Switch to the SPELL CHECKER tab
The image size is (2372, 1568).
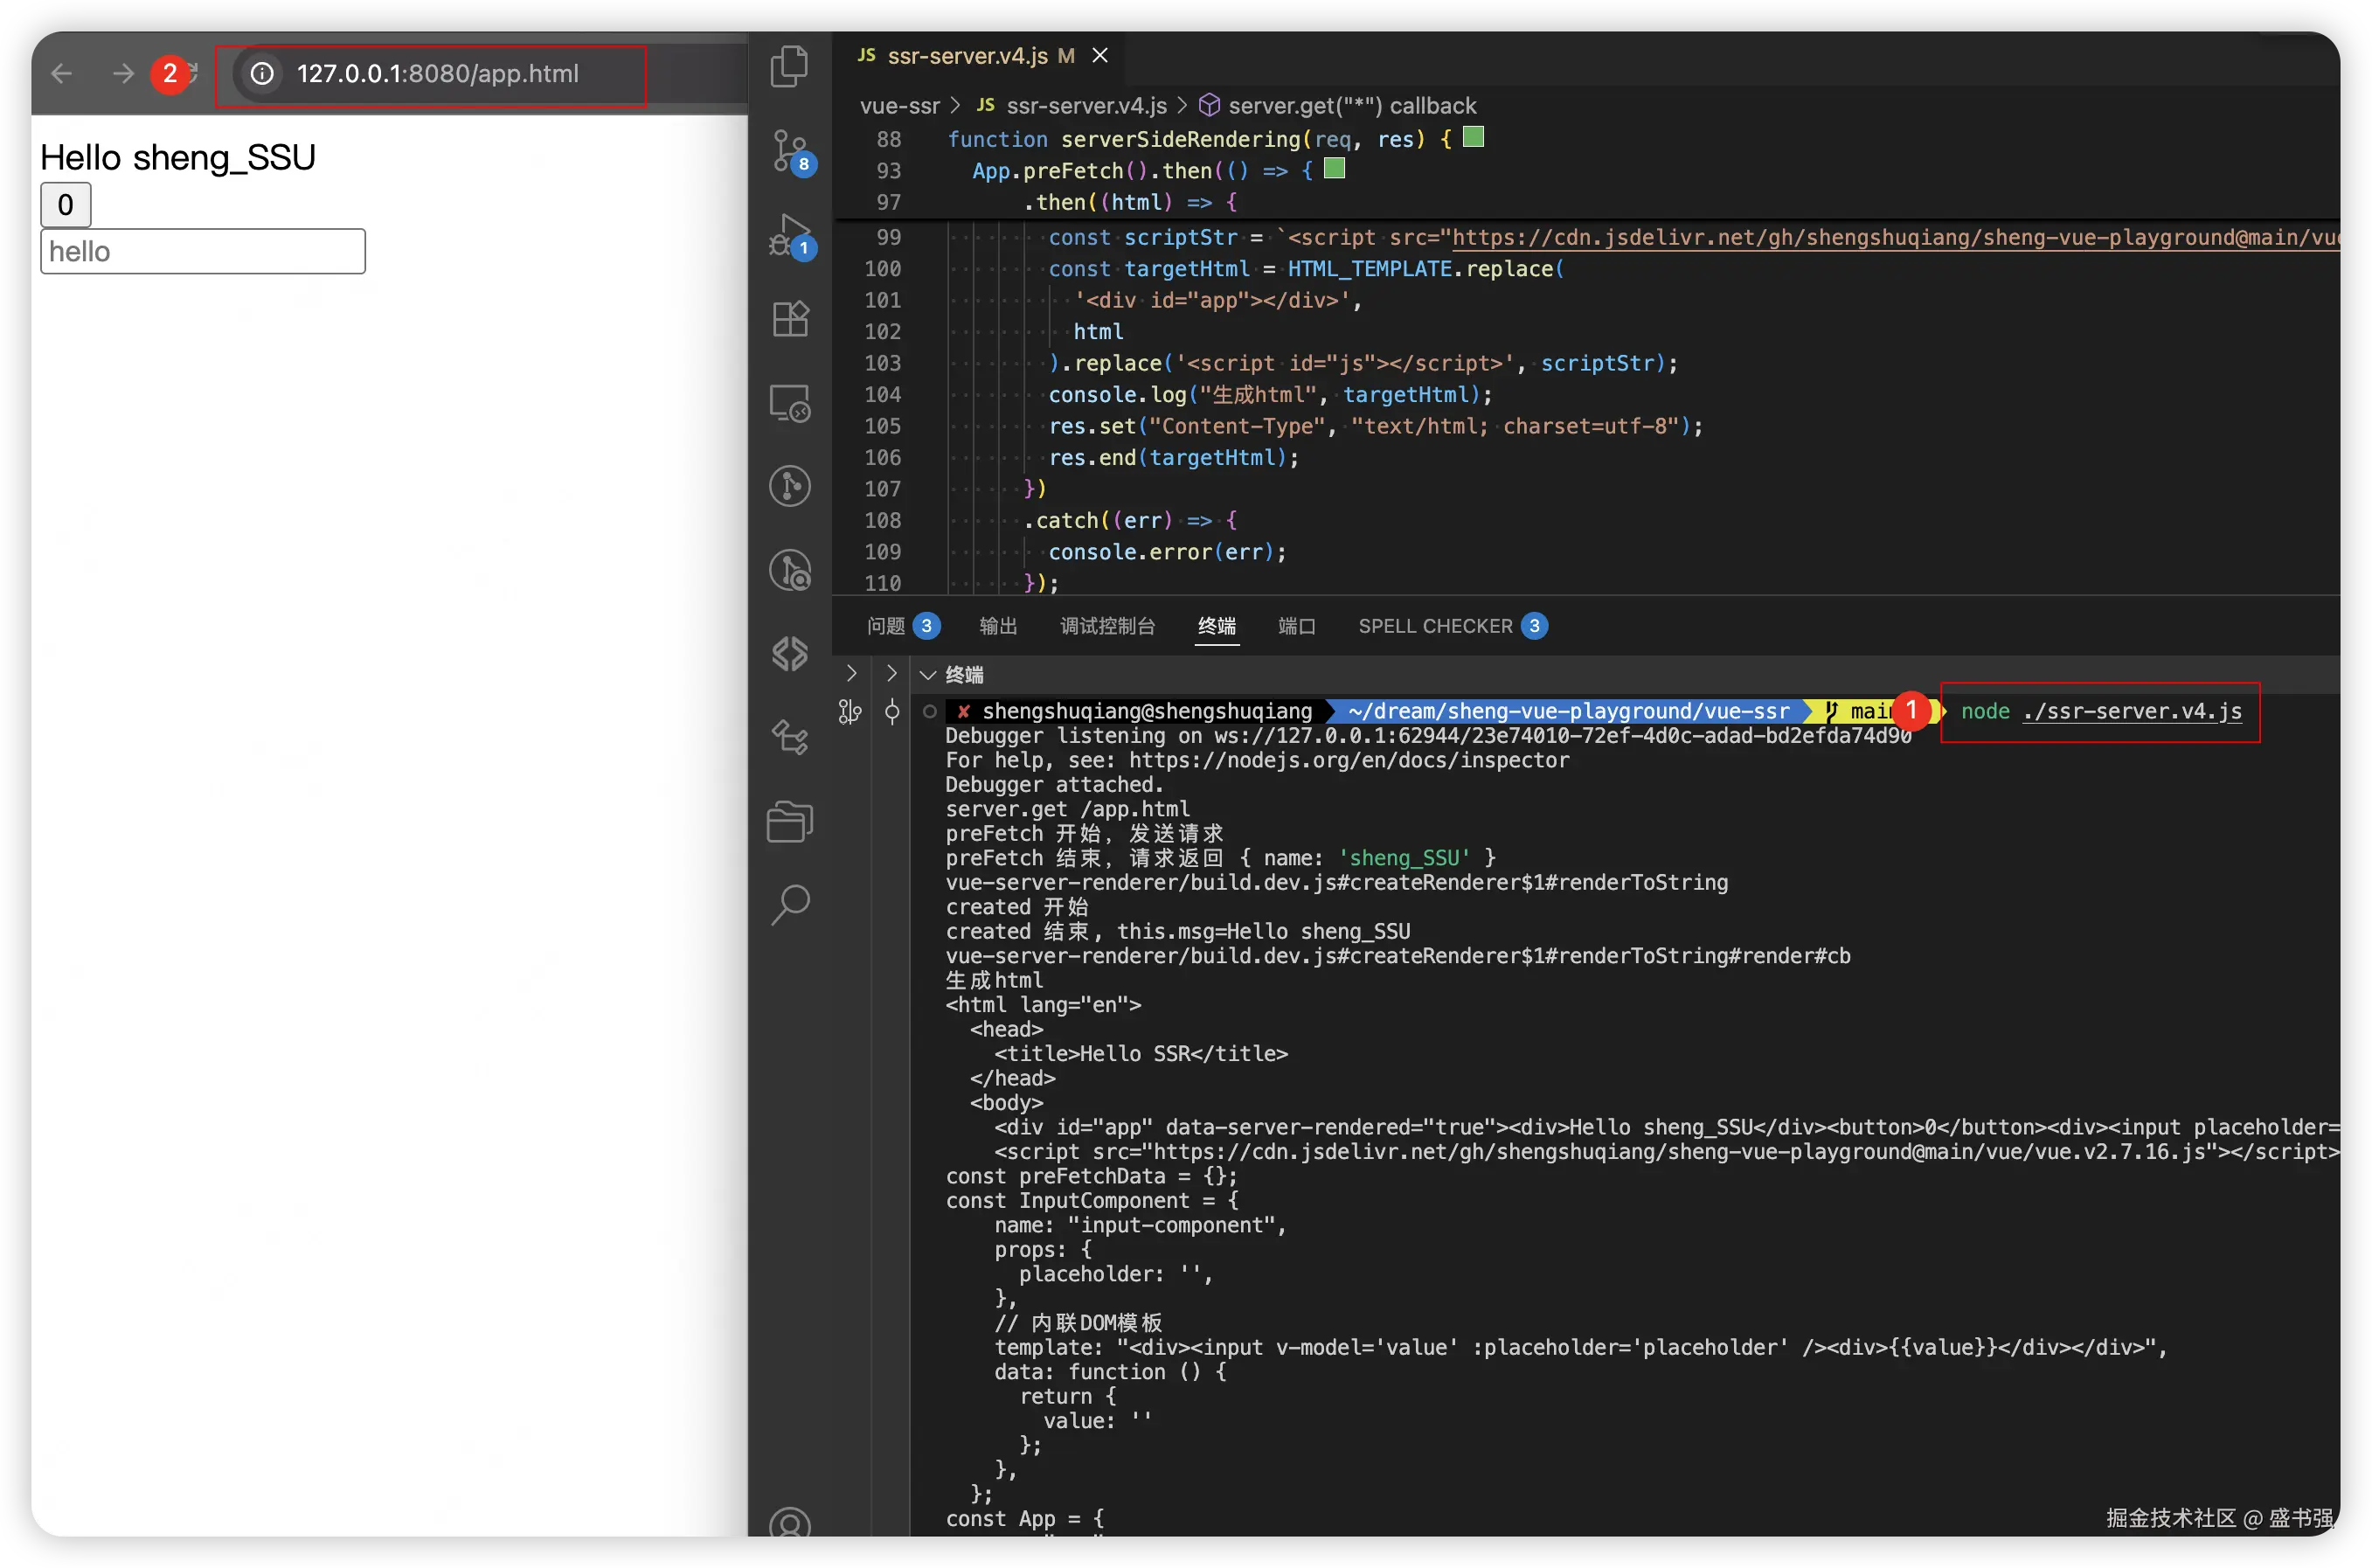(x=1435, y=626)
